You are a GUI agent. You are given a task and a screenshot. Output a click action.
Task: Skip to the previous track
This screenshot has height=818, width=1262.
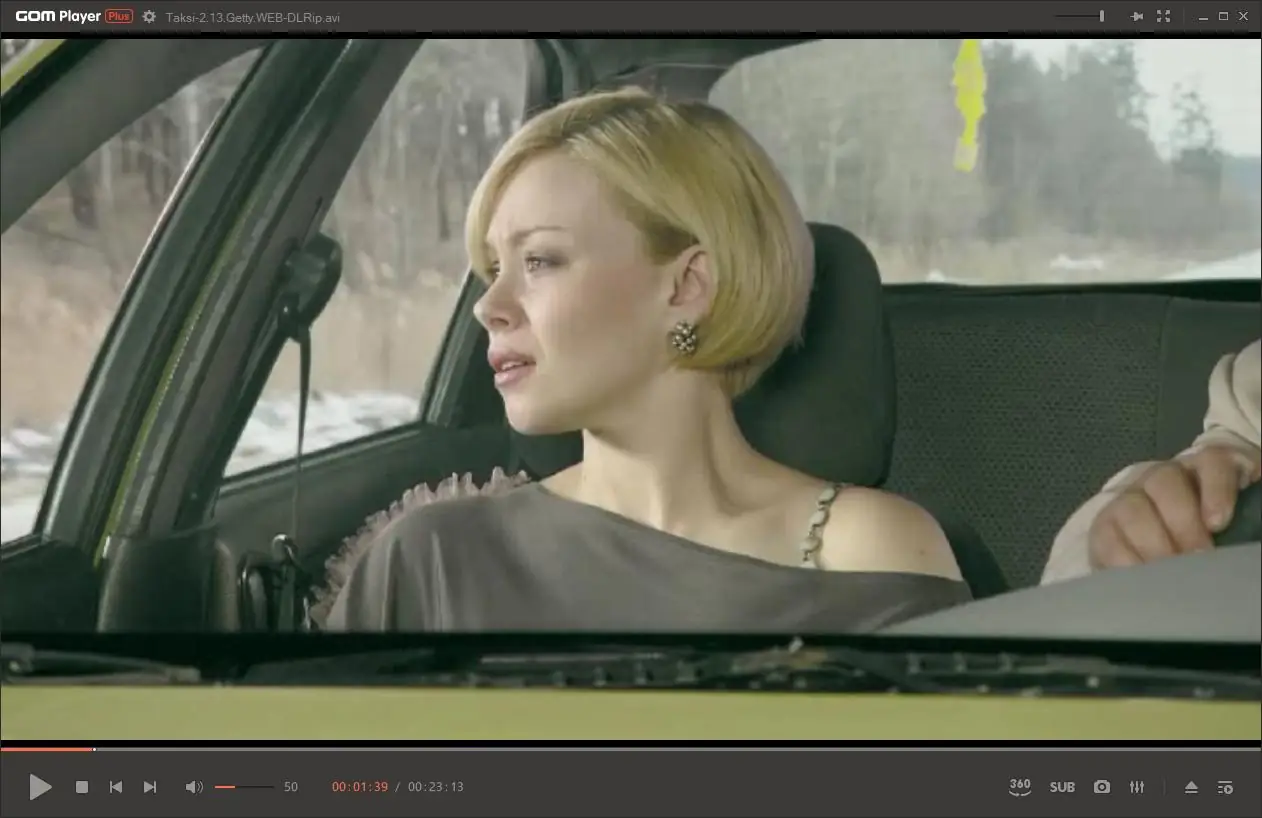tap(116, 787)
